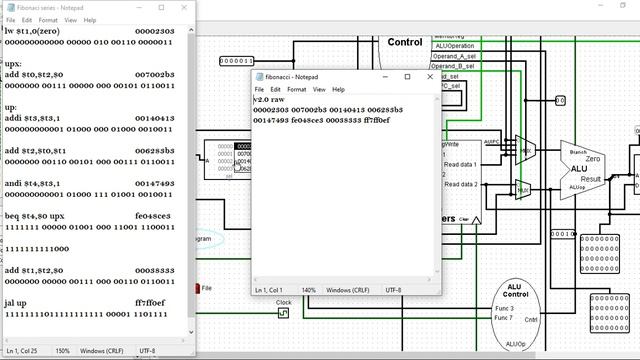This screenshot has height=360, width=640.
Task: Toggle the Clock input in the circuit
Action: point(283,313)
